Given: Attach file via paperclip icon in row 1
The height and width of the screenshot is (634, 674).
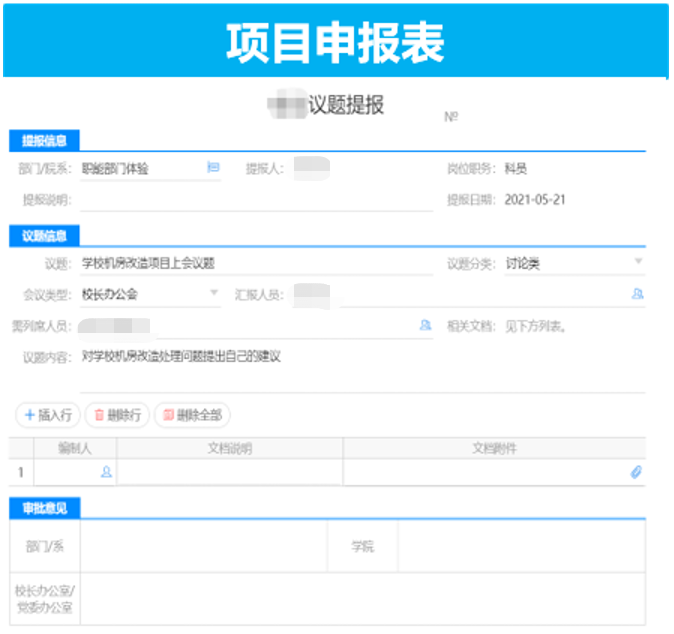Looking at the screenshot, I should [636, 472].
